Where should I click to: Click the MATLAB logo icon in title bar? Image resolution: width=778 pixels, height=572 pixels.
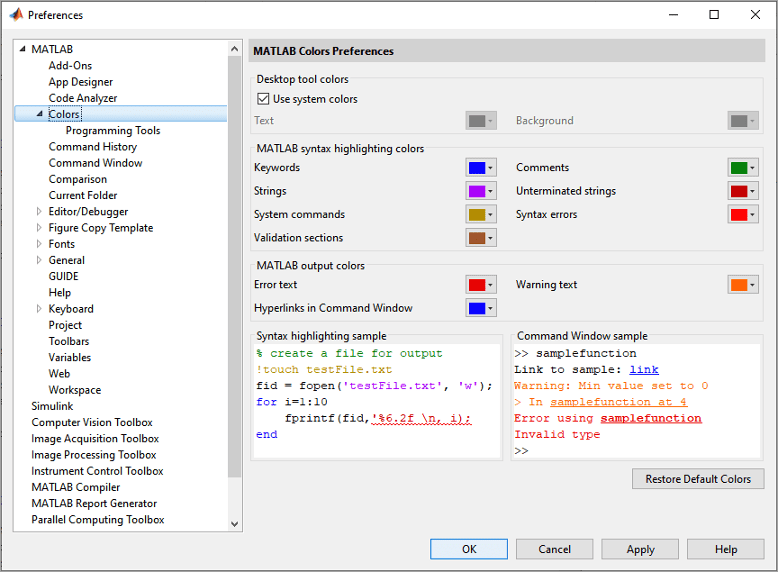pyautogui.click(x=16, y=15)
